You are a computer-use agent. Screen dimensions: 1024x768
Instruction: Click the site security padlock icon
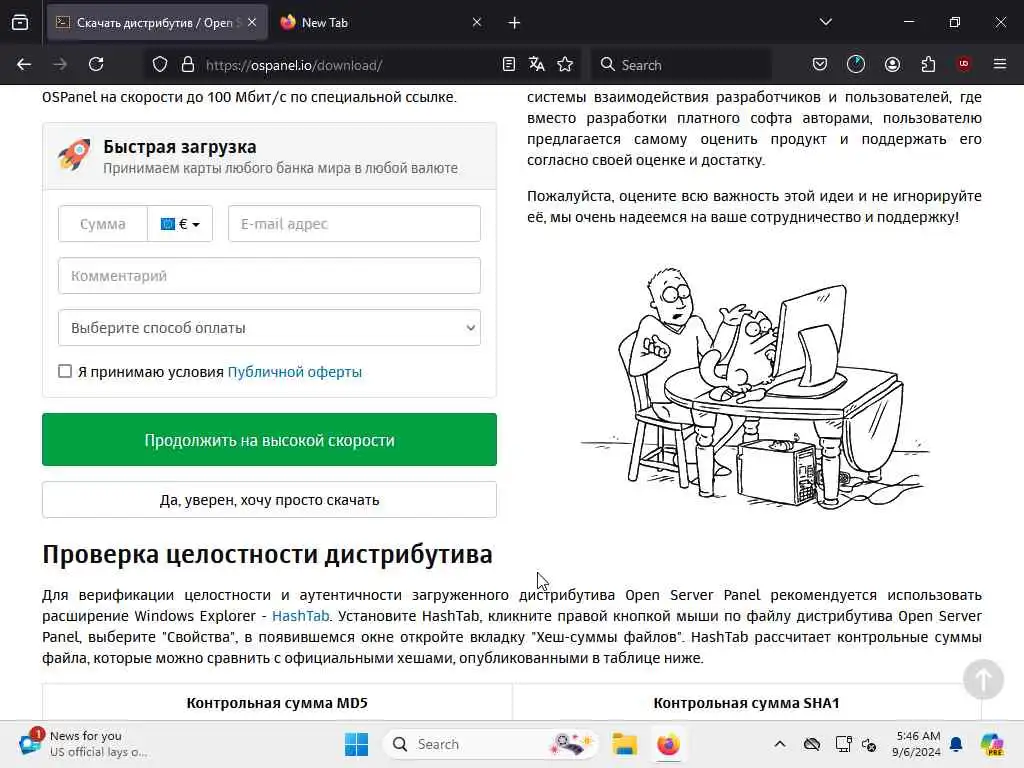pos(188,65)
